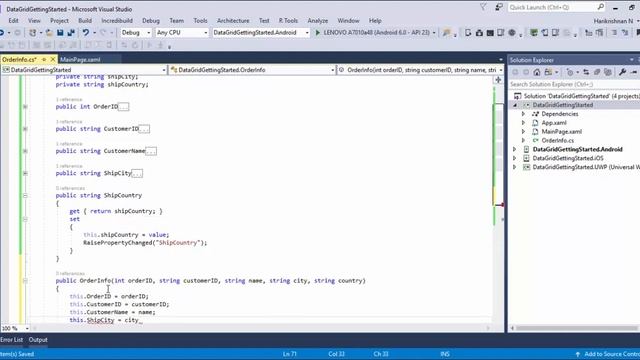Expand the DataGridGettingStarted.Android project node
This screenshot has width=640, height=360.
coord(515,149)
